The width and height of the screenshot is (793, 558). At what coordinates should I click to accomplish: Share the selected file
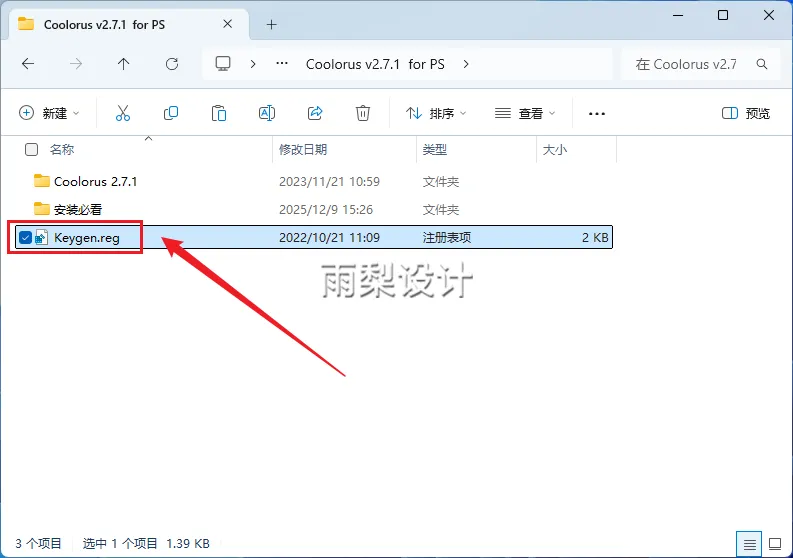pos(315,113)
